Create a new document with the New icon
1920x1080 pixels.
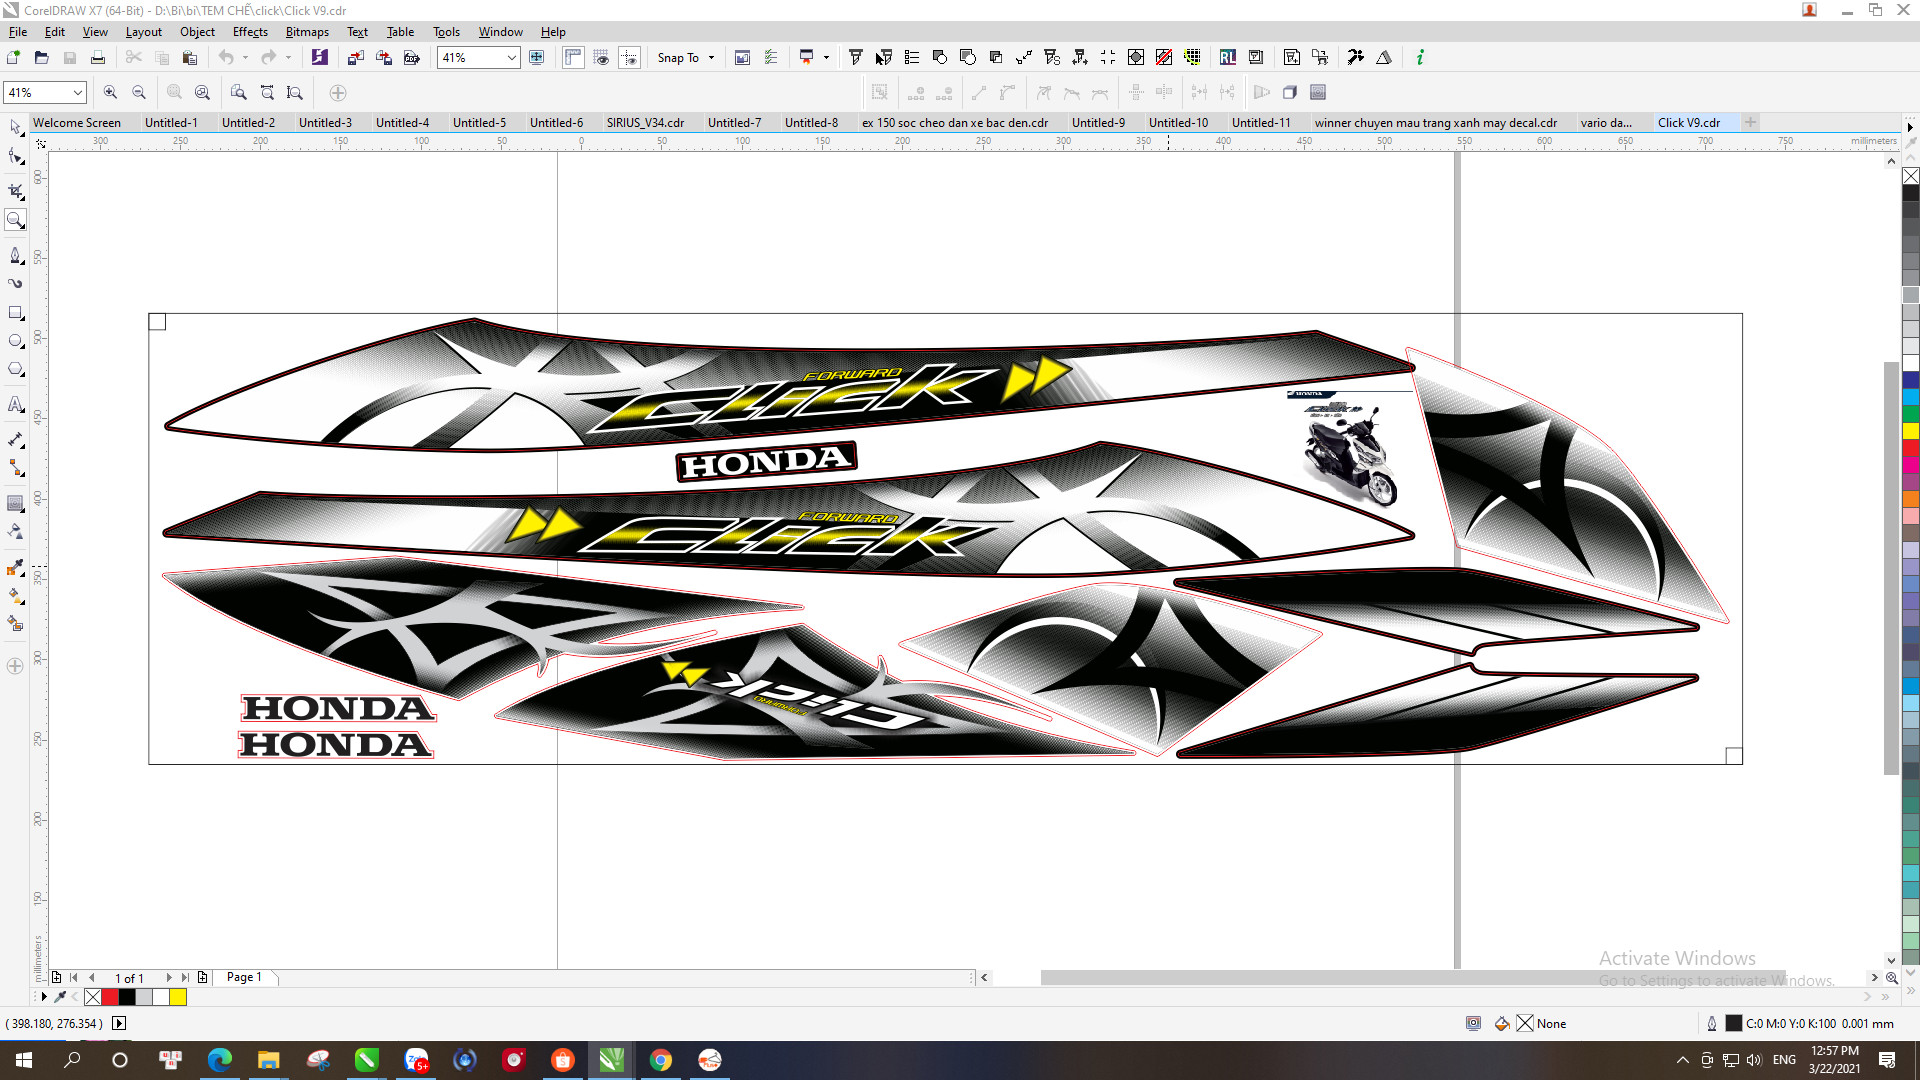14,58
